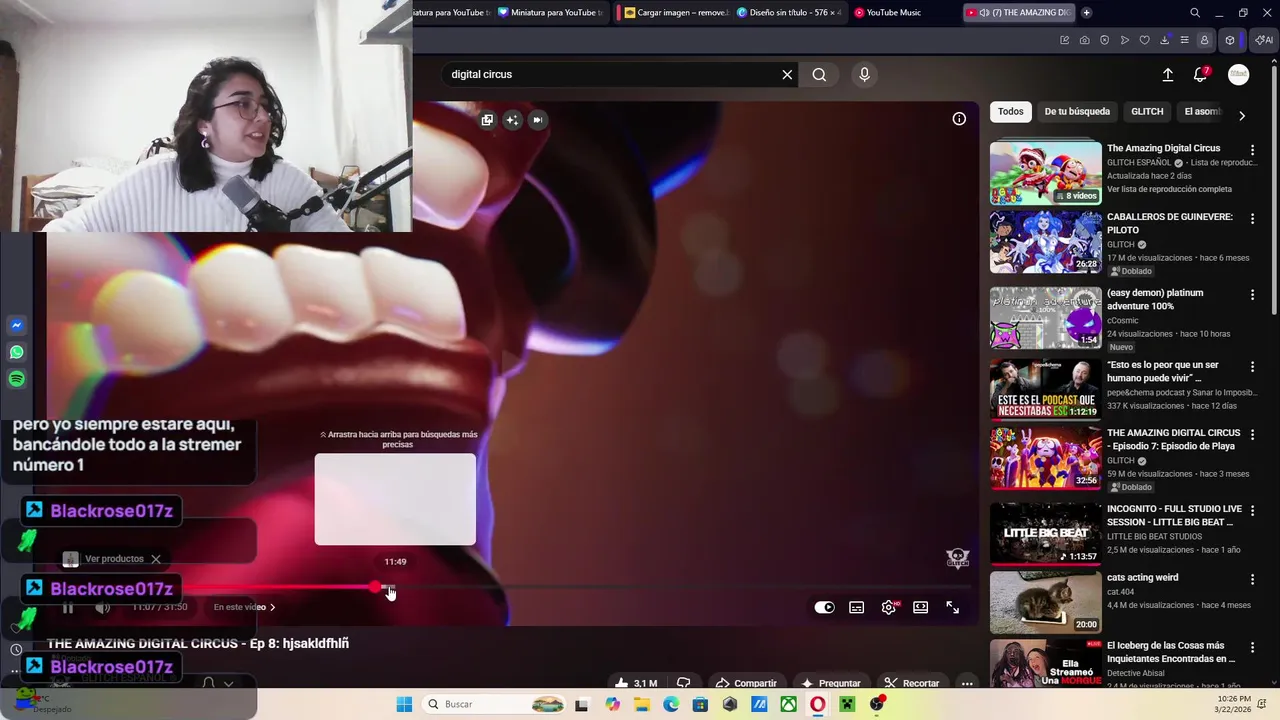
Task: Select the 'GLITCH' filter chip
Action: [1147, 112]
